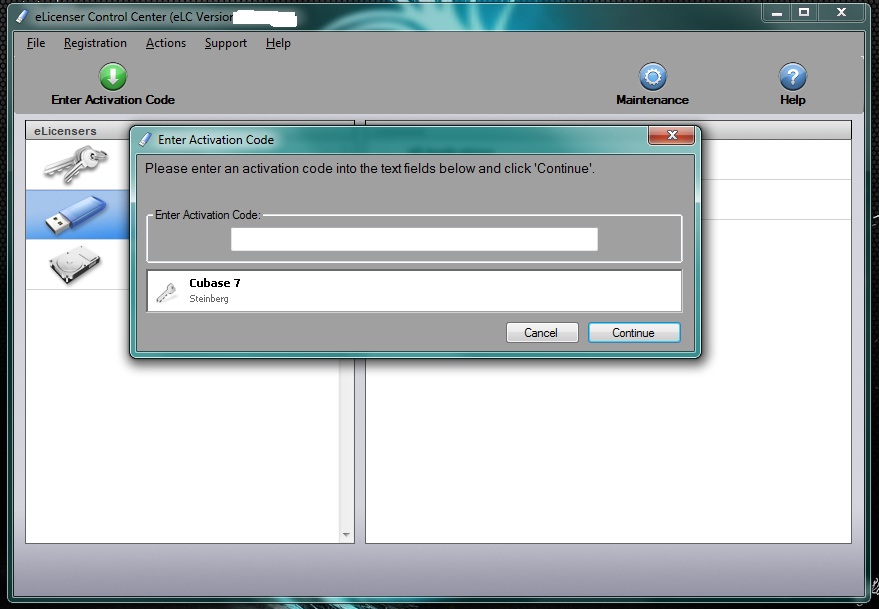Click the Steinberg vendor text
Screen dimensions: 879x609
pyautogui.click(x=209, y=298)
